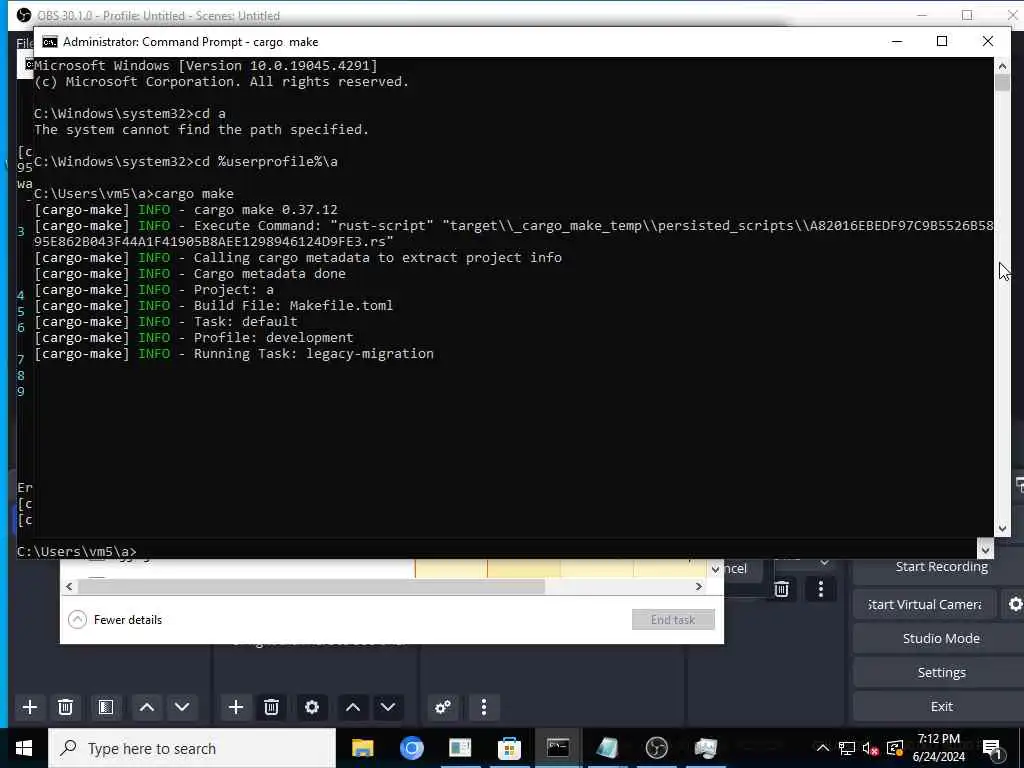1024x768 pixels.
Task: Click the Command Prompt vertical scrollbar thumb
Action: (x=1002, y=83)
